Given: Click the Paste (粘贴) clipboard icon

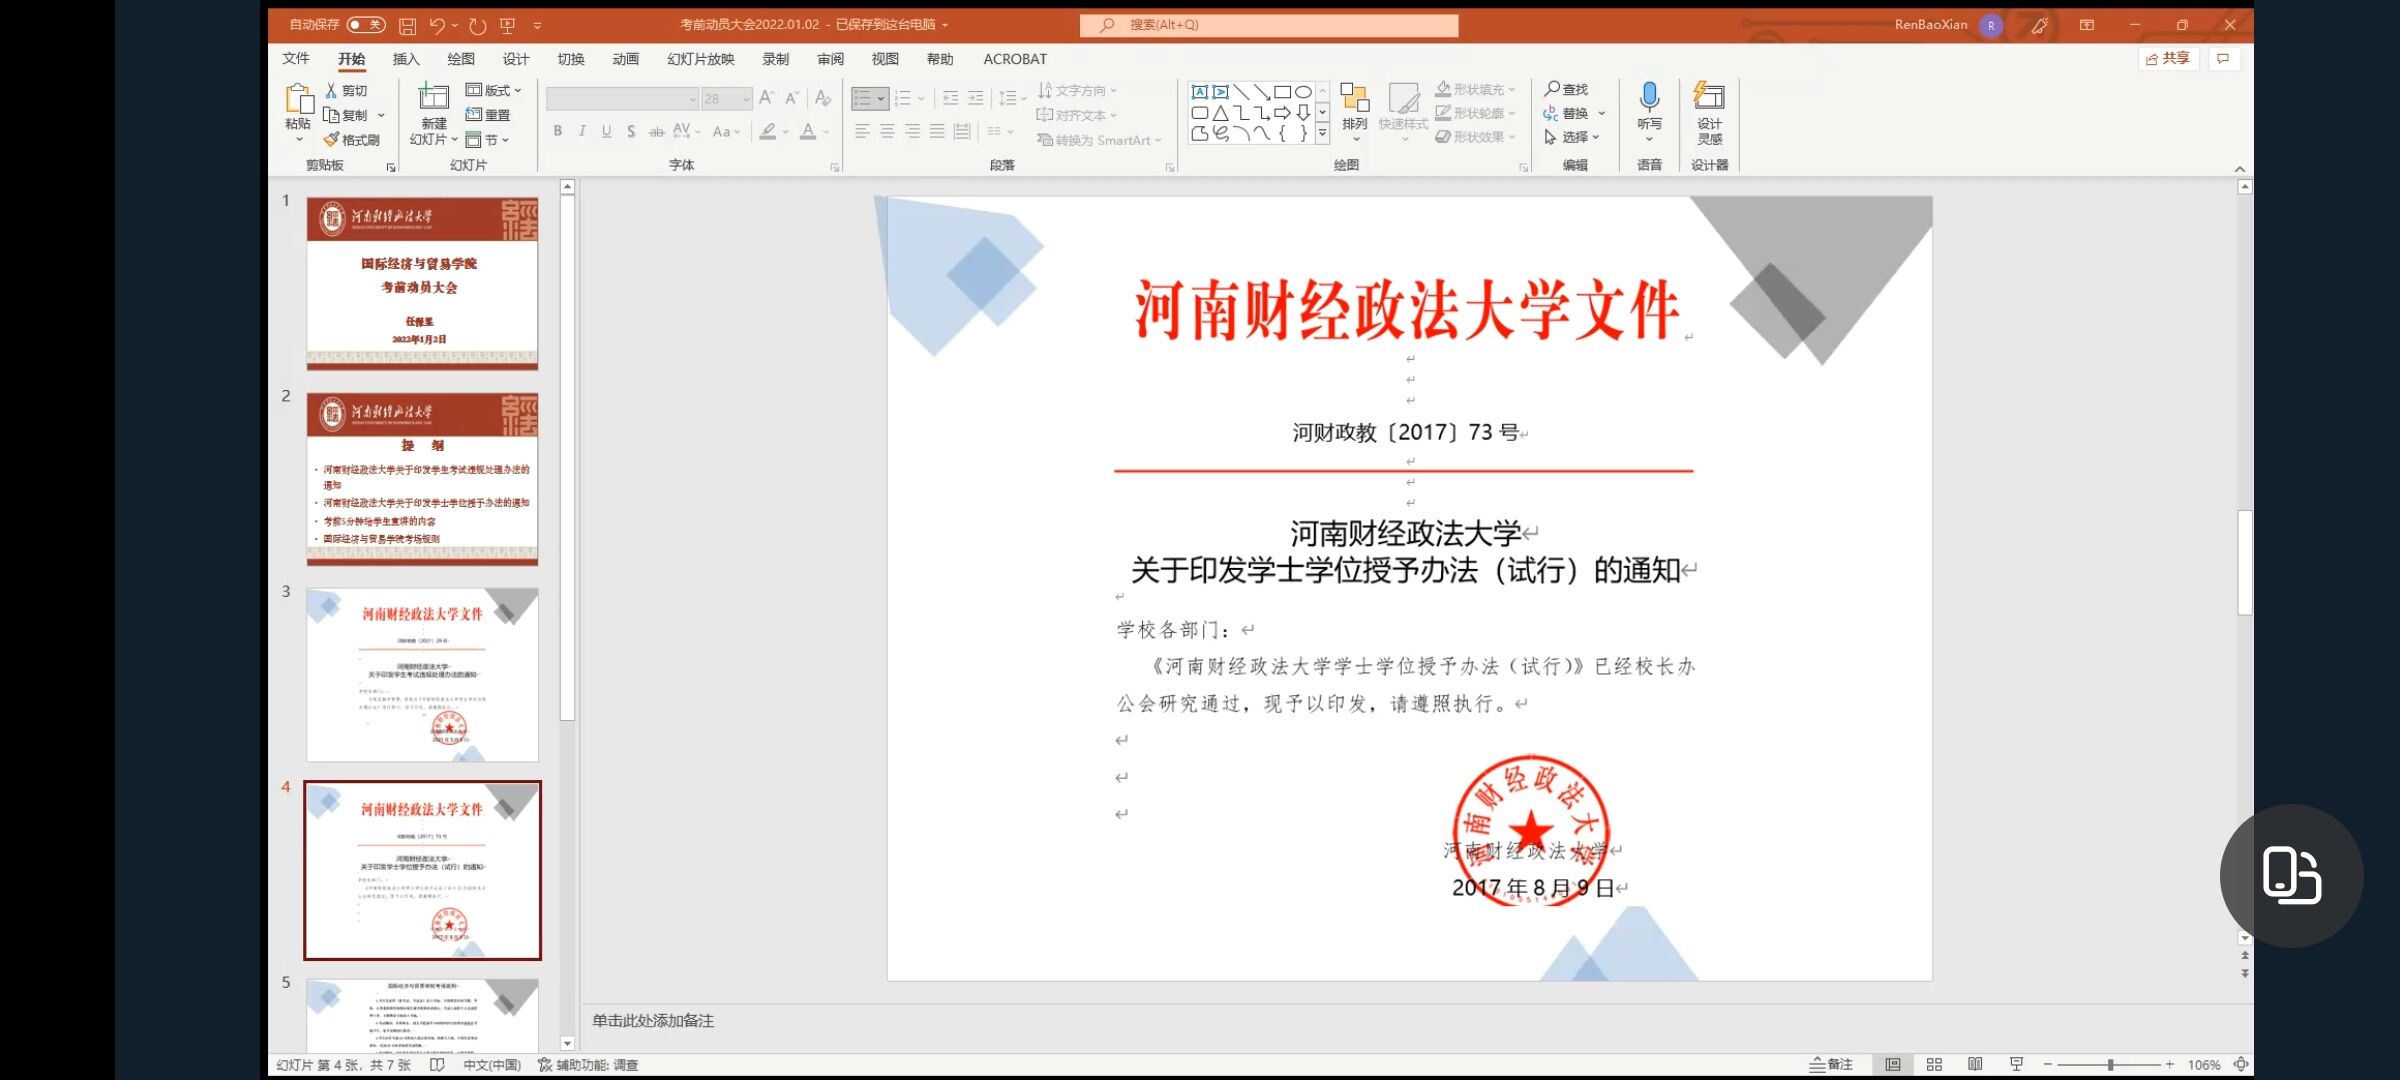Looking at the screenshot, I should coord(298,99).
